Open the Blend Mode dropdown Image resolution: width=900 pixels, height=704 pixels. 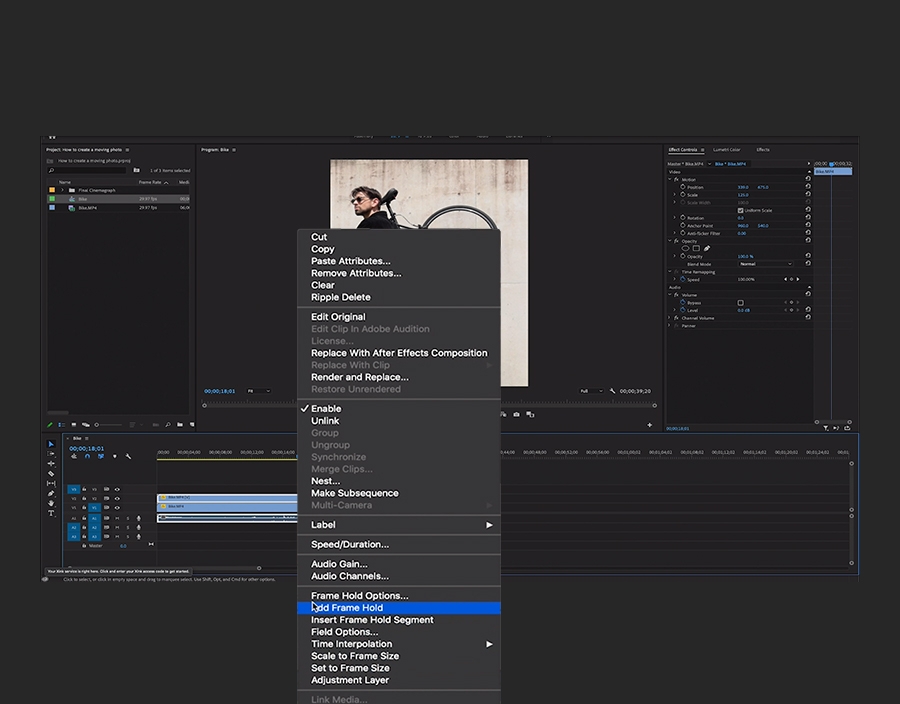765,264
